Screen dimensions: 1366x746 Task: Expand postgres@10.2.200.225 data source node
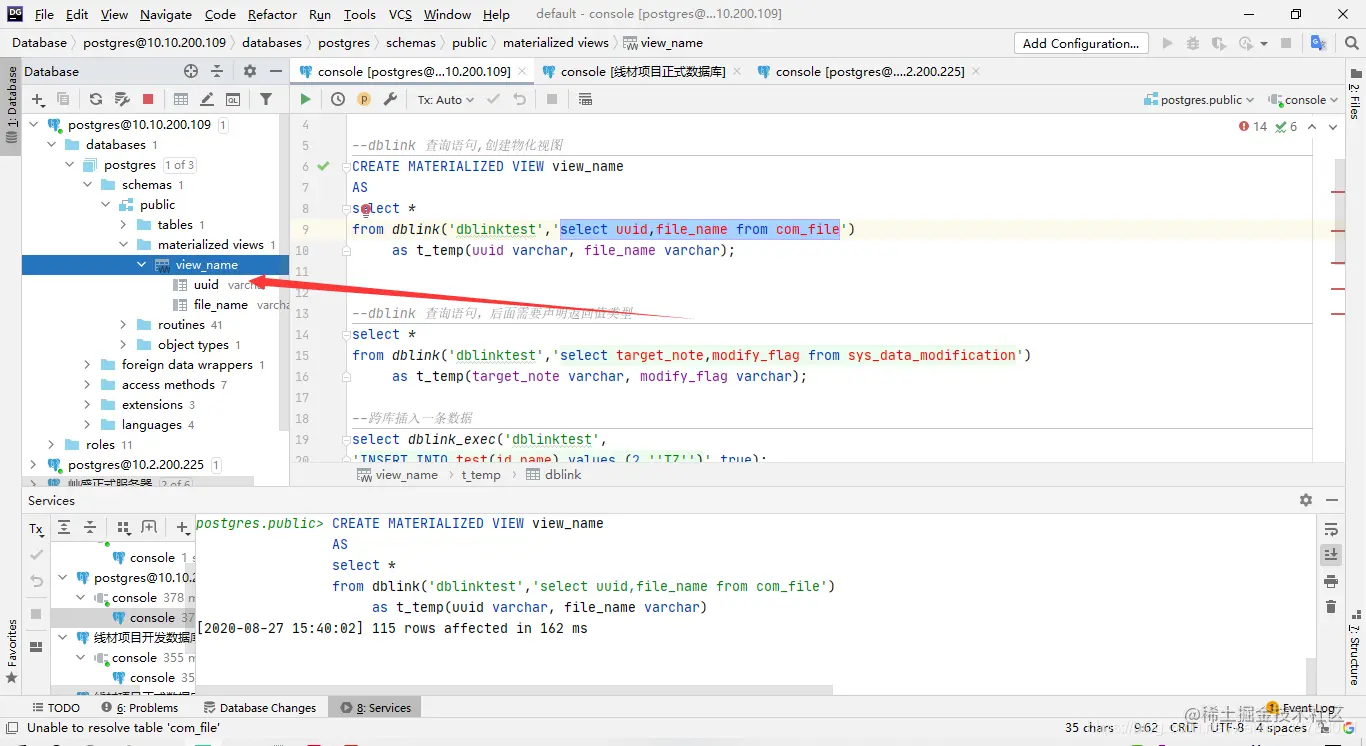coord(34,465)
